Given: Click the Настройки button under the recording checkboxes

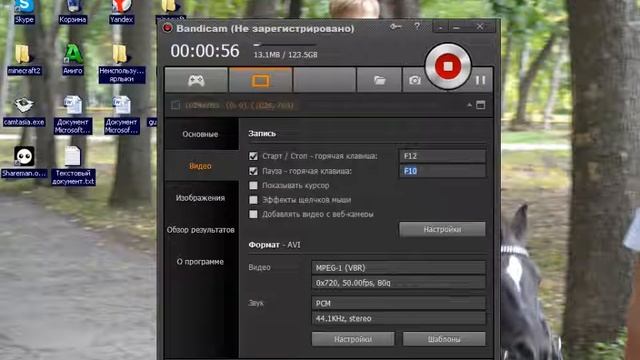Looking at the screenshot, I should (x=442, y=229).
